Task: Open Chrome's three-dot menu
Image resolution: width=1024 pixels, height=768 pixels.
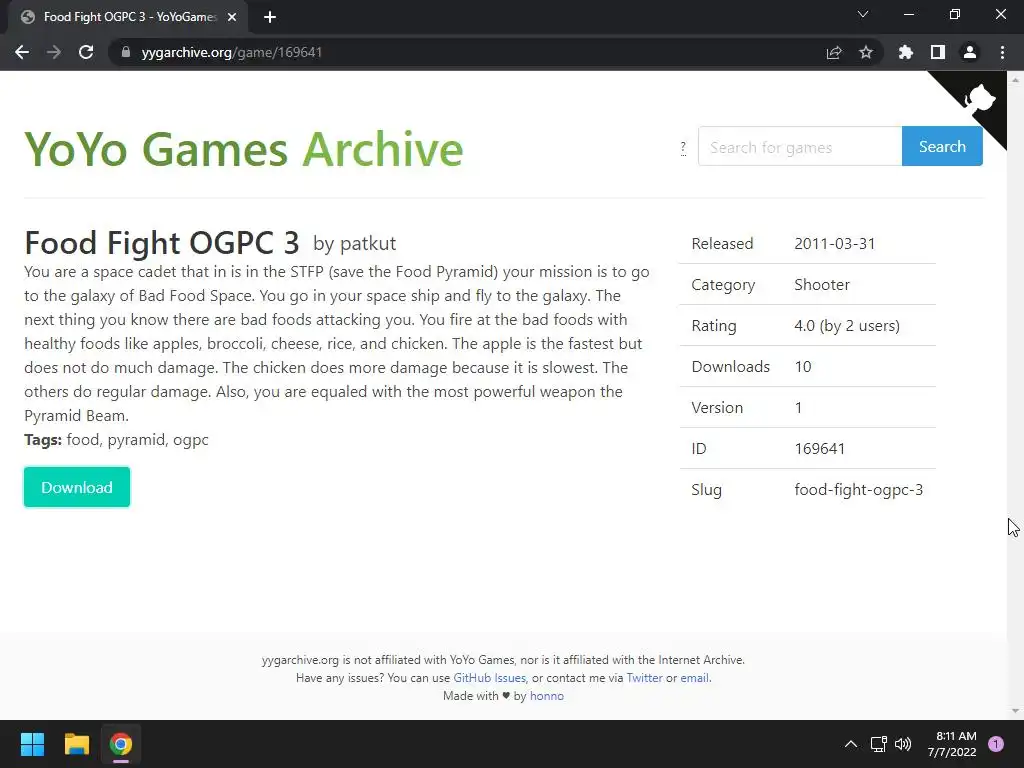Action: [x=1002, y=52]
